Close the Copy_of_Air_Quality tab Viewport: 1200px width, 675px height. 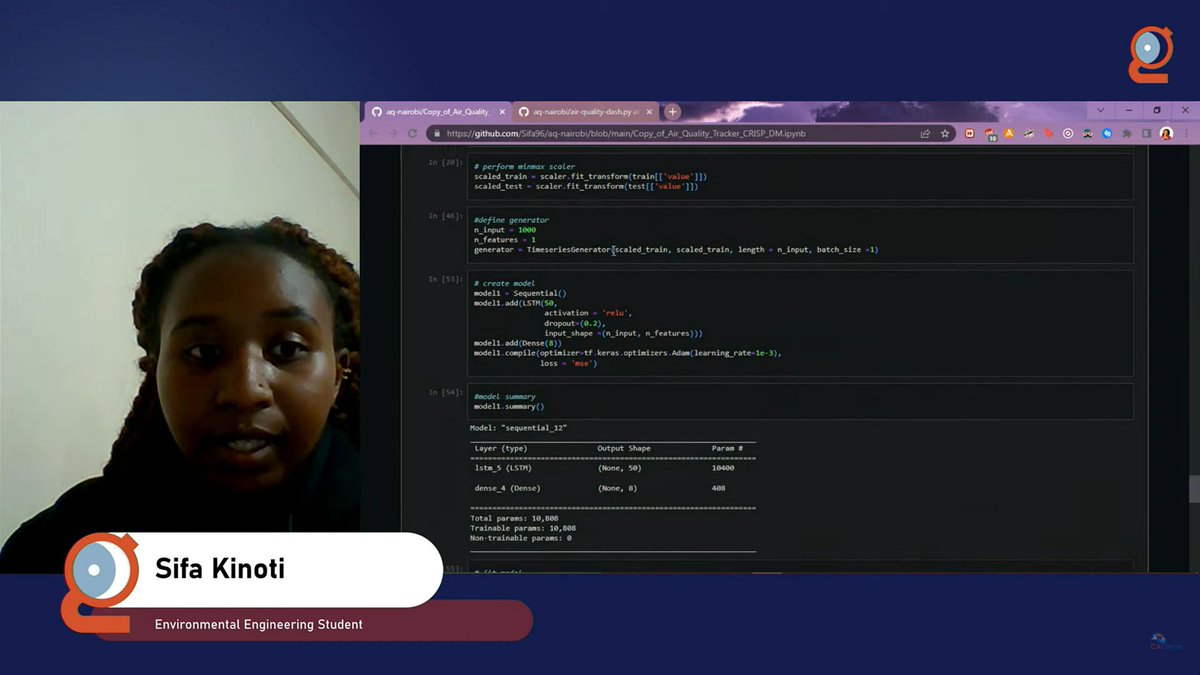click(501, 112)
